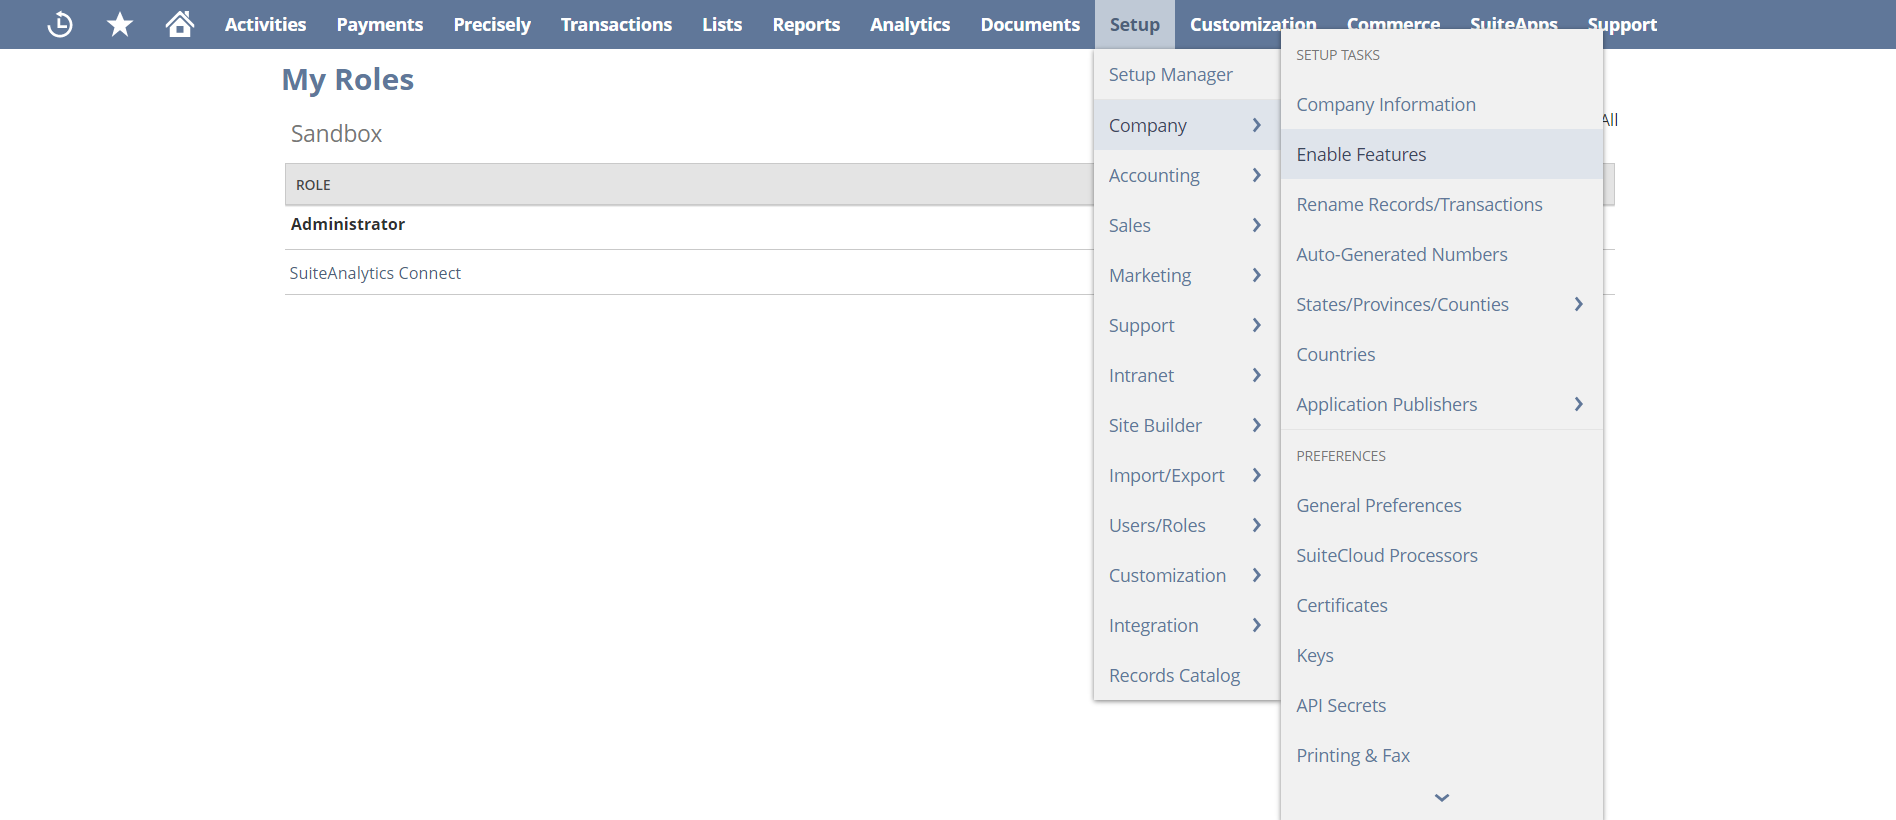Screen dimensions: 1896x820
Task: Open the Reports menu in navigation bar
Action: click(805, 24)
